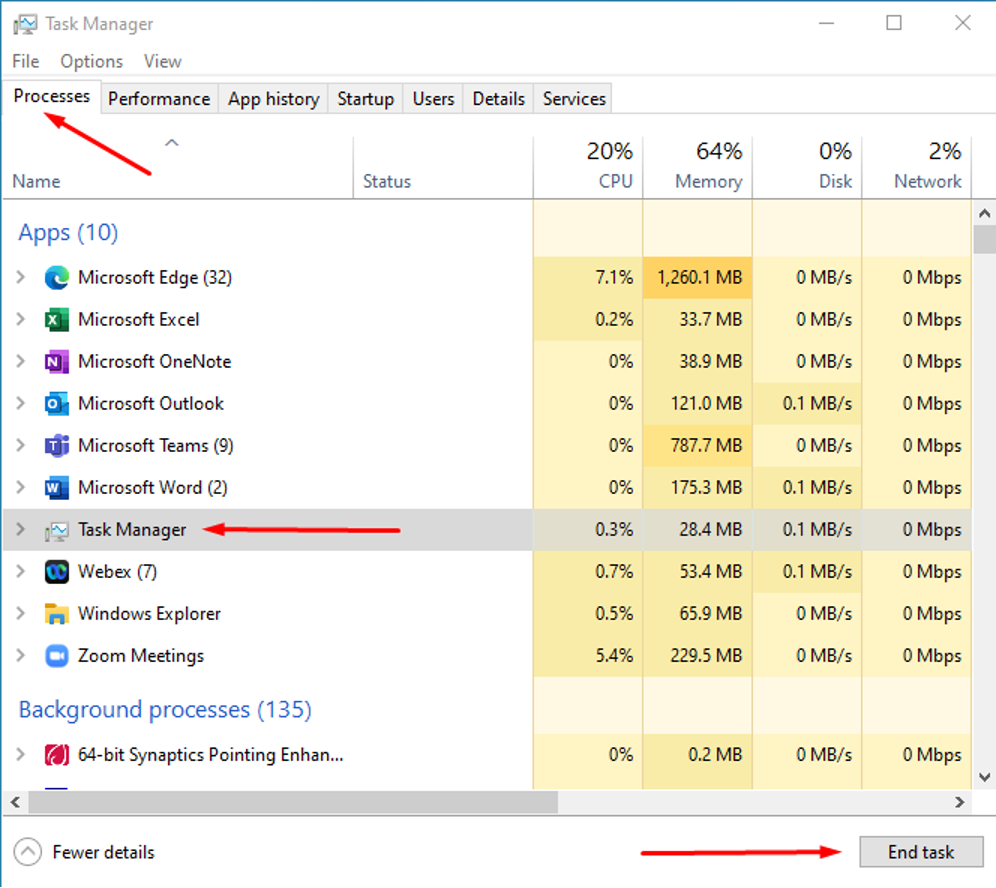Click Microsoft Word's 175.3 MB memory value

point(706,488)
